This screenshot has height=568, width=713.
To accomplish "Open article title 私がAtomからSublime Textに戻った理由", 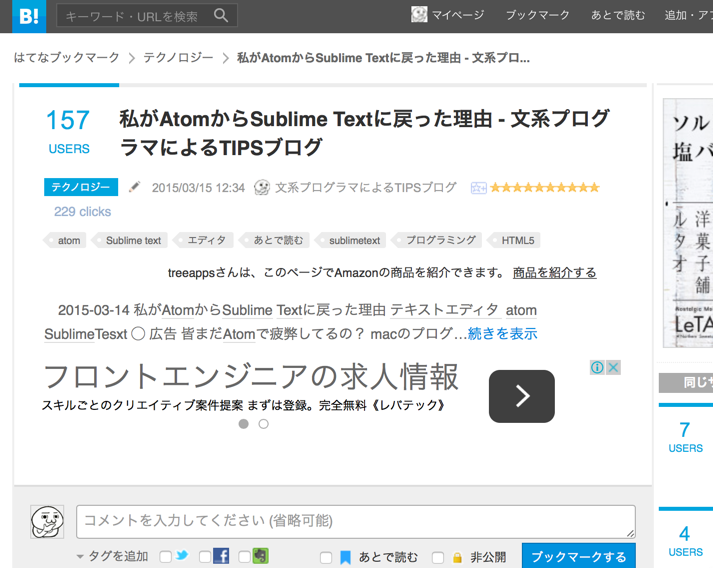I will 364,133.
